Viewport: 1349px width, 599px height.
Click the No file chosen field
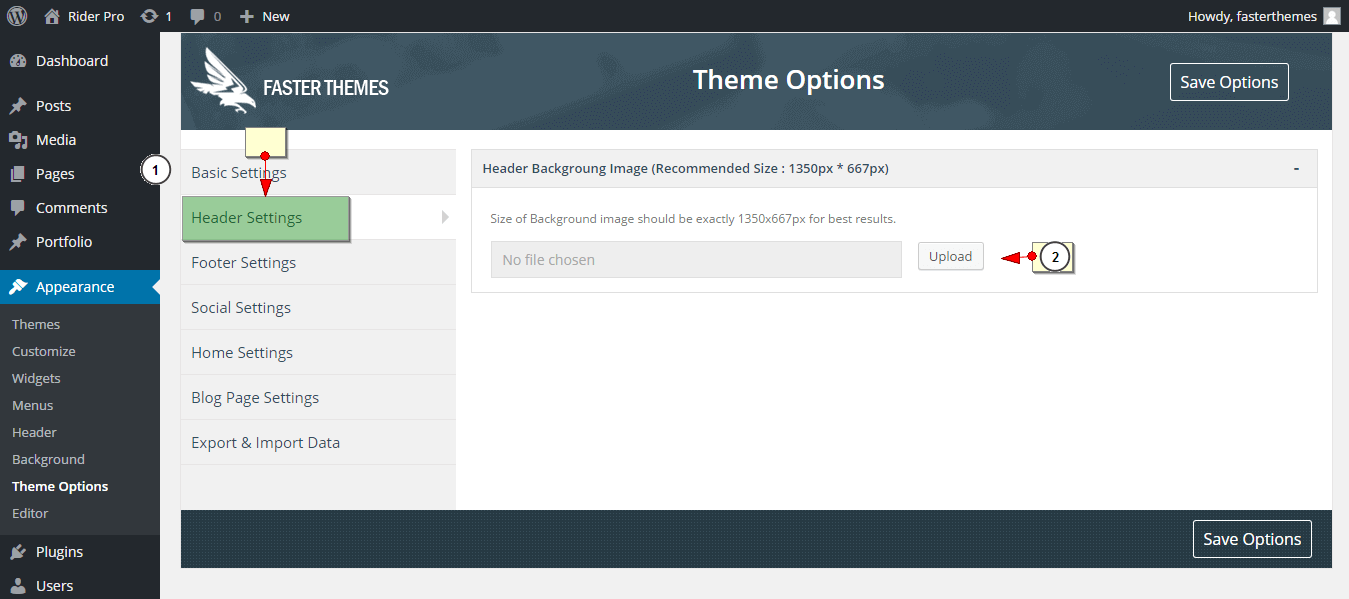[x=696, y=259]
